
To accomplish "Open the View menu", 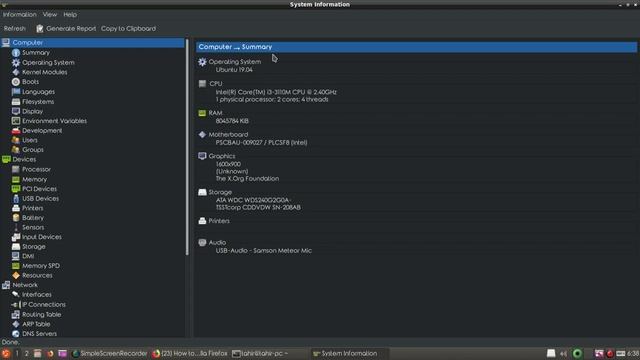I will pyautogui.click(x=50, y=14).
